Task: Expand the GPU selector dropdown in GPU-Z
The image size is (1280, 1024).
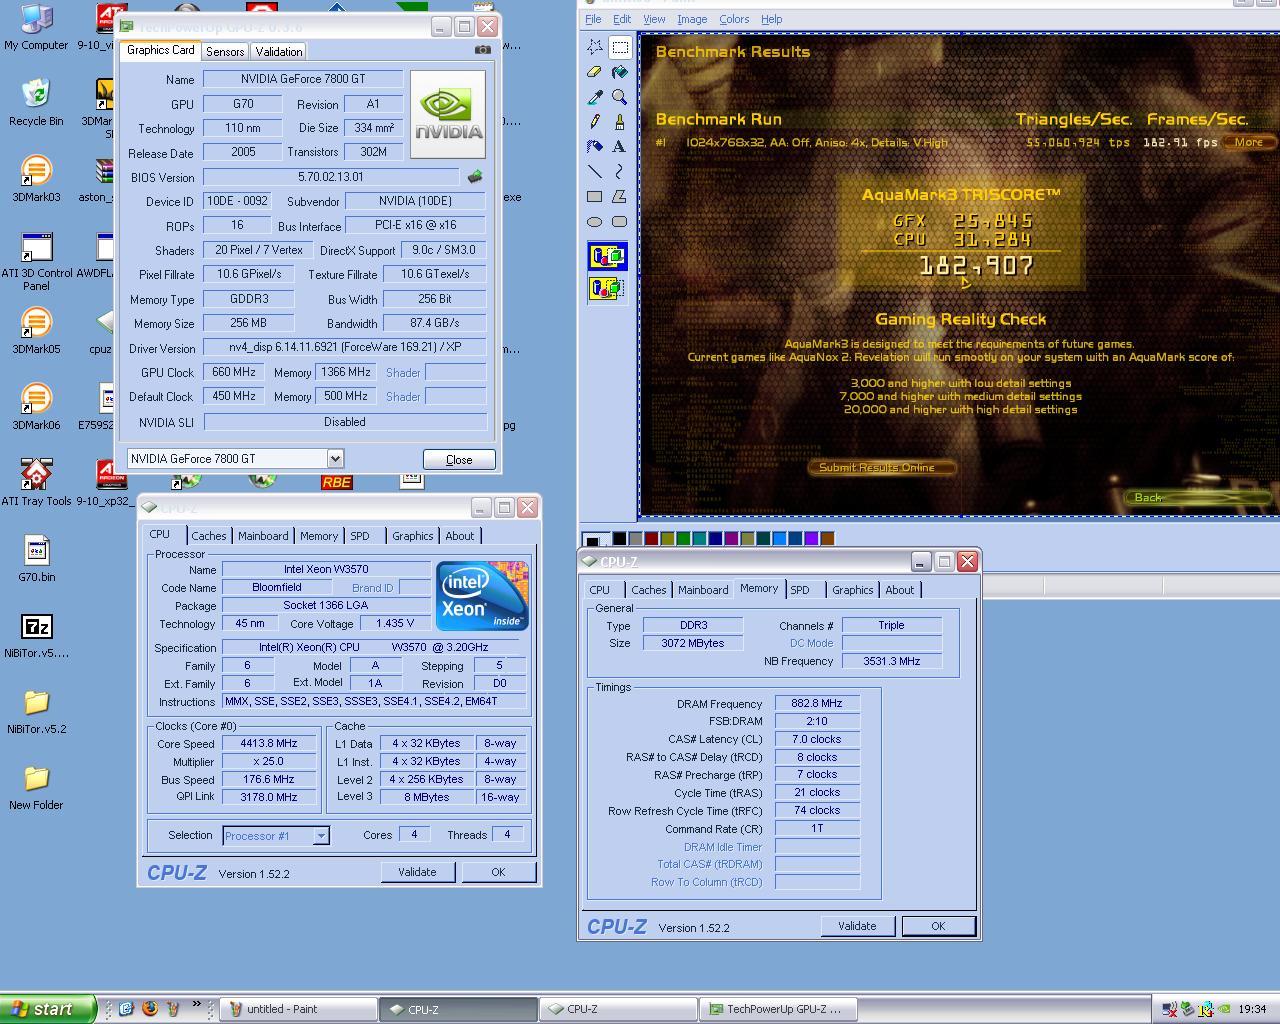Action: (335, 458)
